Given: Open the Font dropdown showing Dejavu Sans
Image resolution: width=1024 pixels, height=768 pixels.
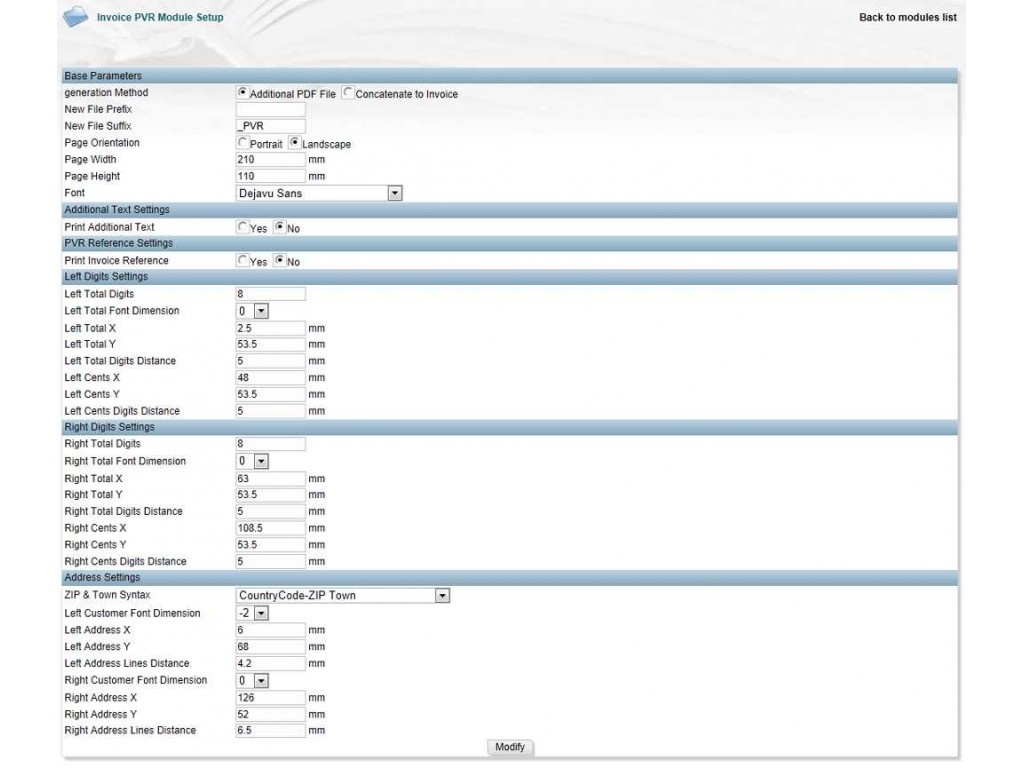Looking at the screenshot, I should 319,193.
